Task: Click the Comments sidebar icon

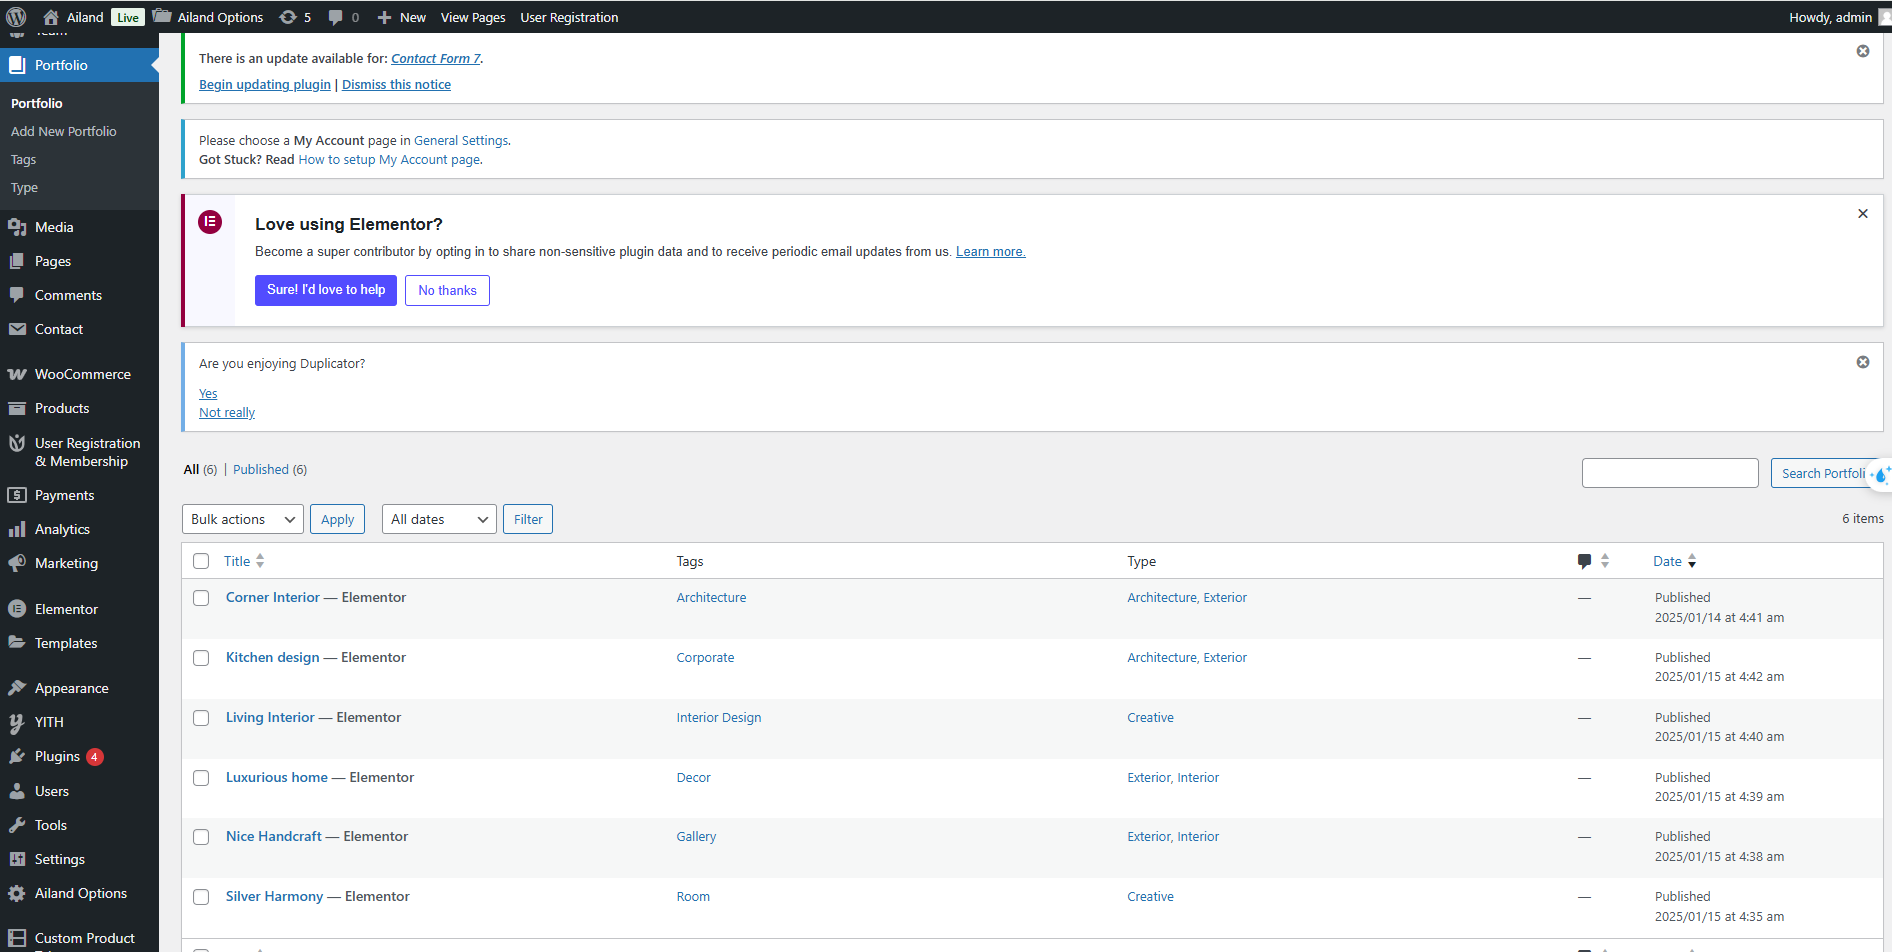Action: [17, 295]
